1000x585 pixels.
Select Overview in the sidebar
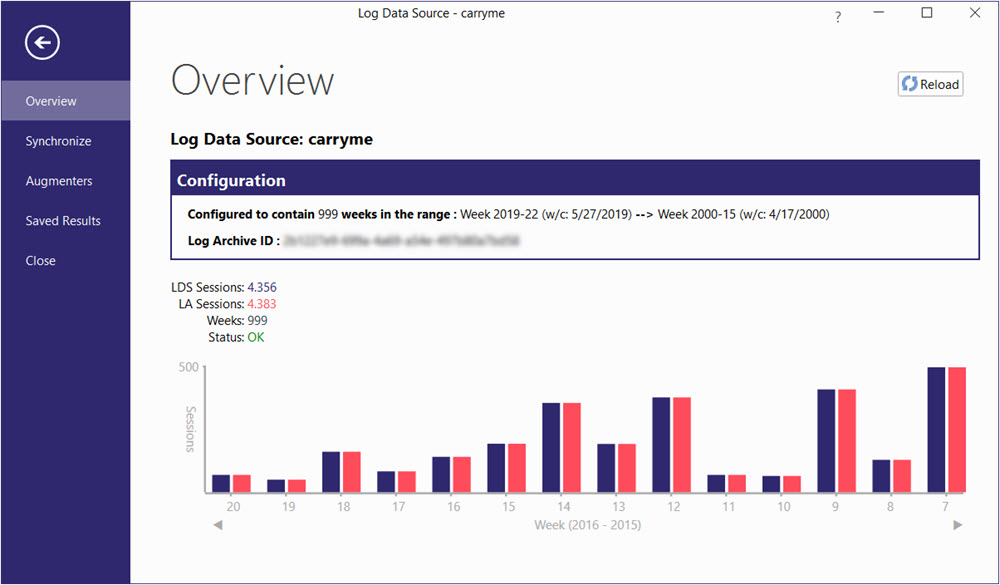click(x=51, y=101)
